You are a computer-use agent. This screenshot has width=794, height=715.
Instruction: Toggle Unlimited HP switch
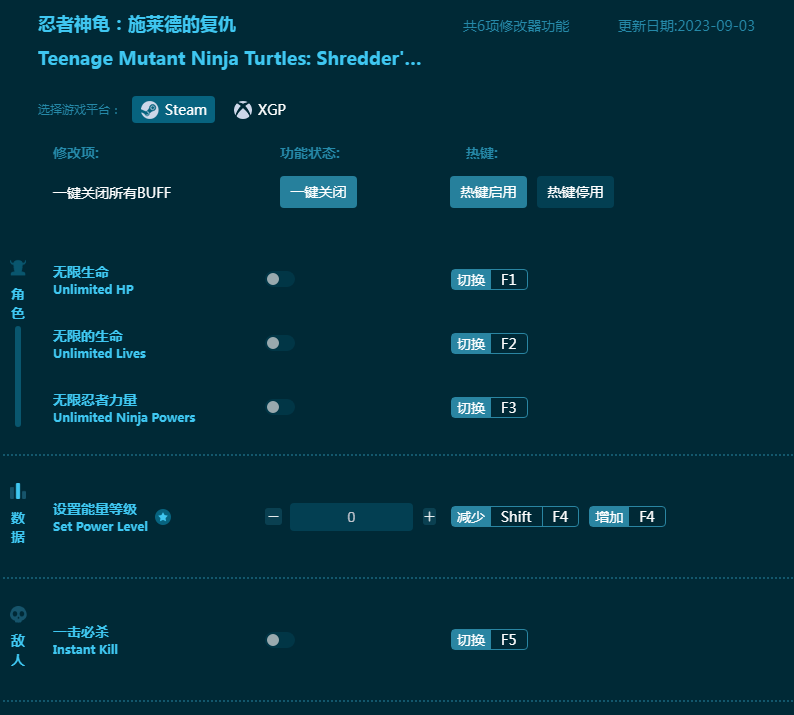(x=280, y=279)
